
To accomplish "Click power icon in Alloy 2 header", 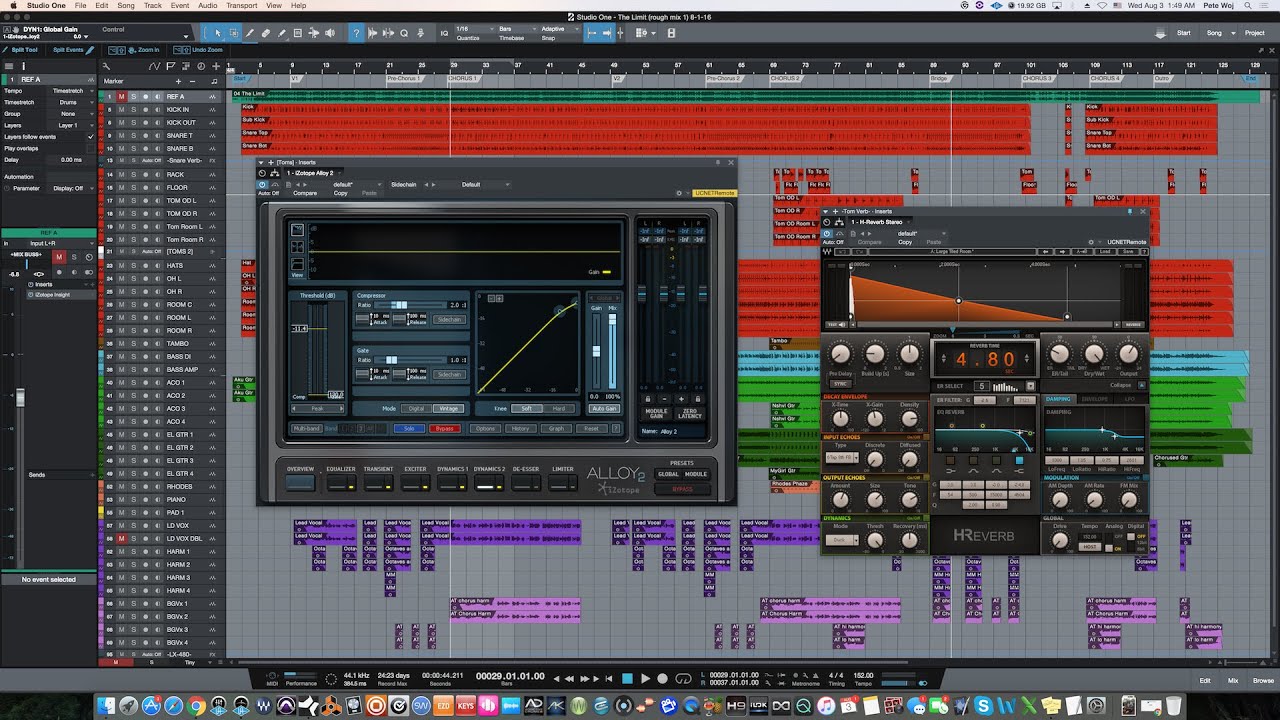I will point(262,185).
